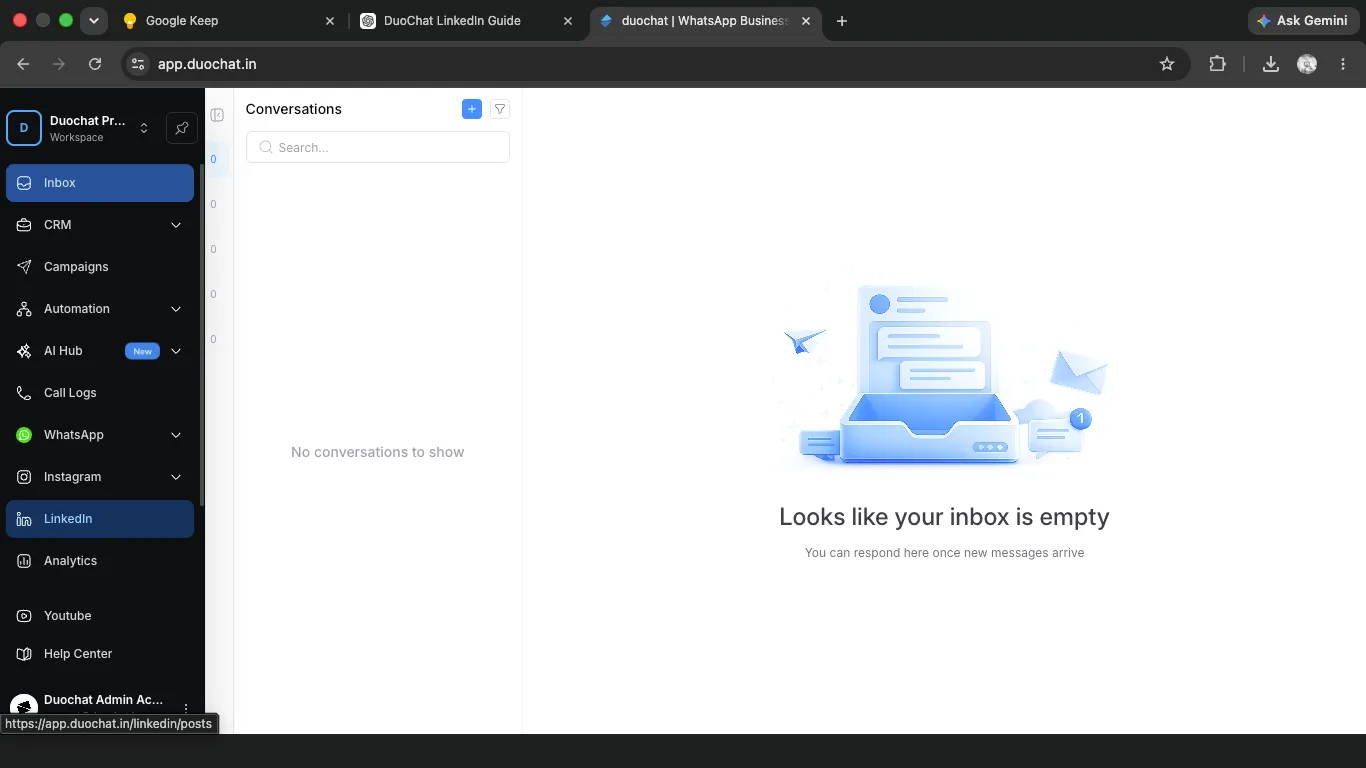Switch to DuoChat LinkedIn Guide tab
Screen dimensions: 1366x768
(466, 21)
